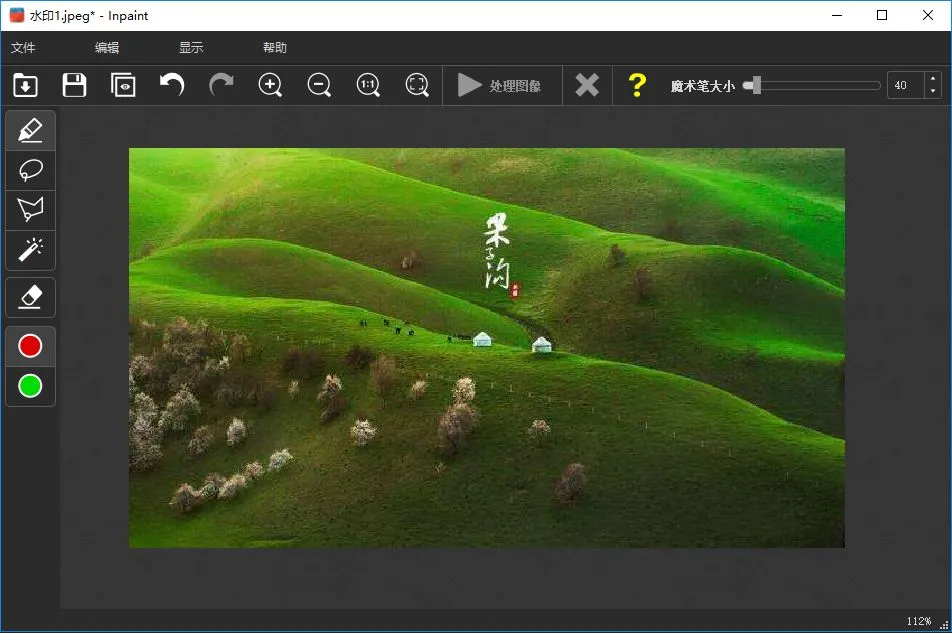Activate the magic wand tool
The width and height of the screenshot is (952, 633).
(30, 249)
